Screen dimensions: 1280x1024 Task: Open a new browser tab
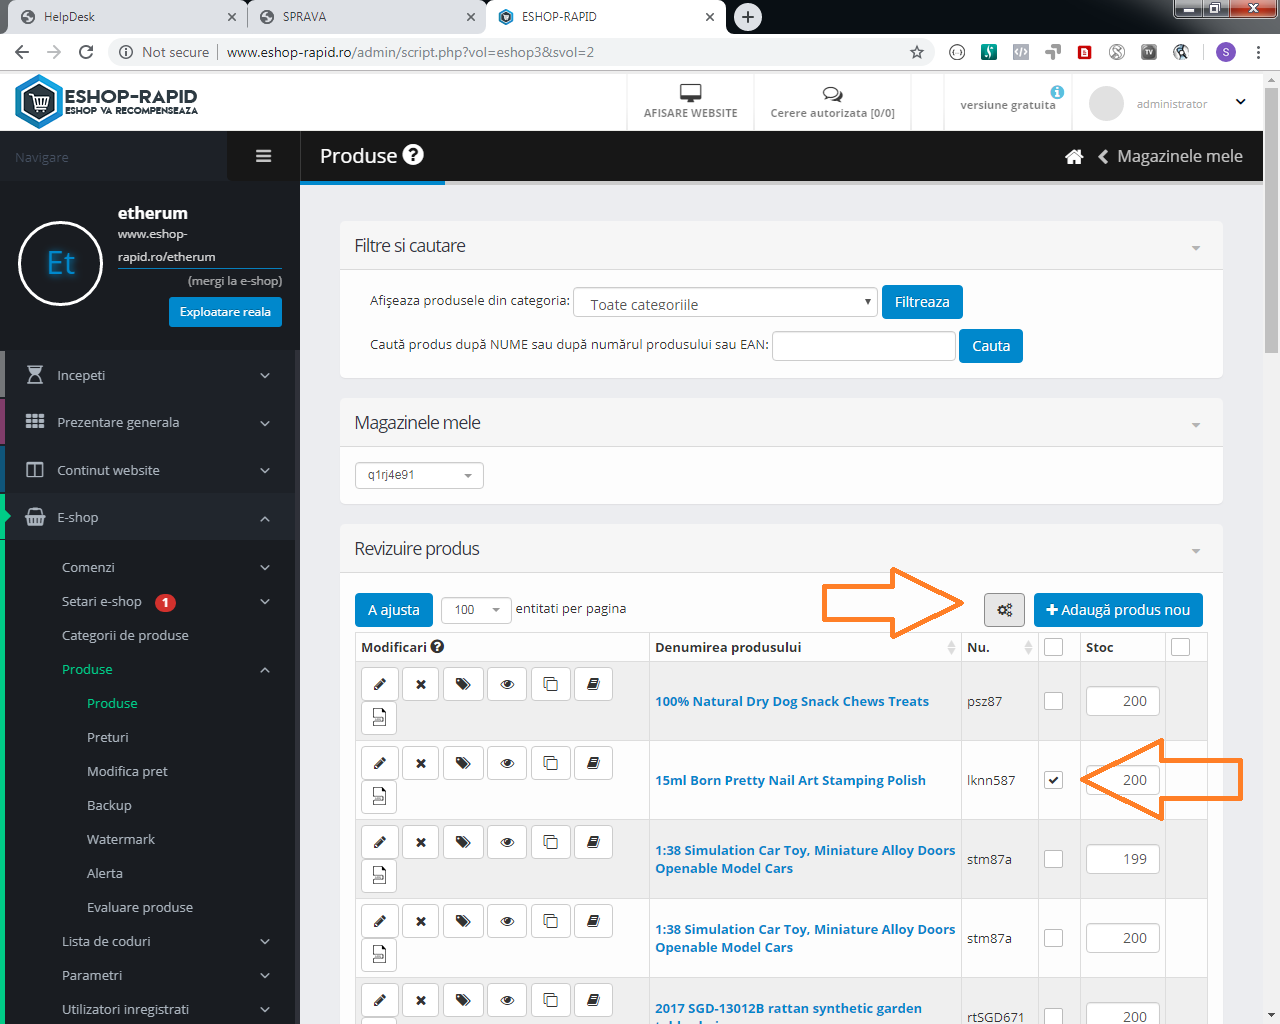(x=747, y=17)
